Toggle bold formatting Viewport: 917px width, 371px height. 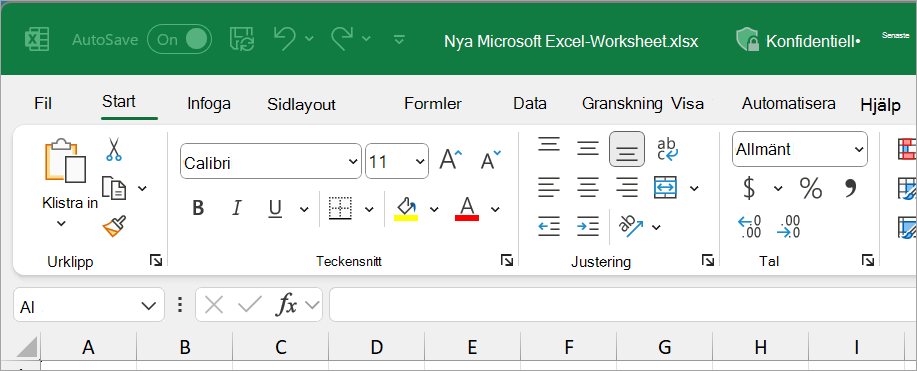198,208
